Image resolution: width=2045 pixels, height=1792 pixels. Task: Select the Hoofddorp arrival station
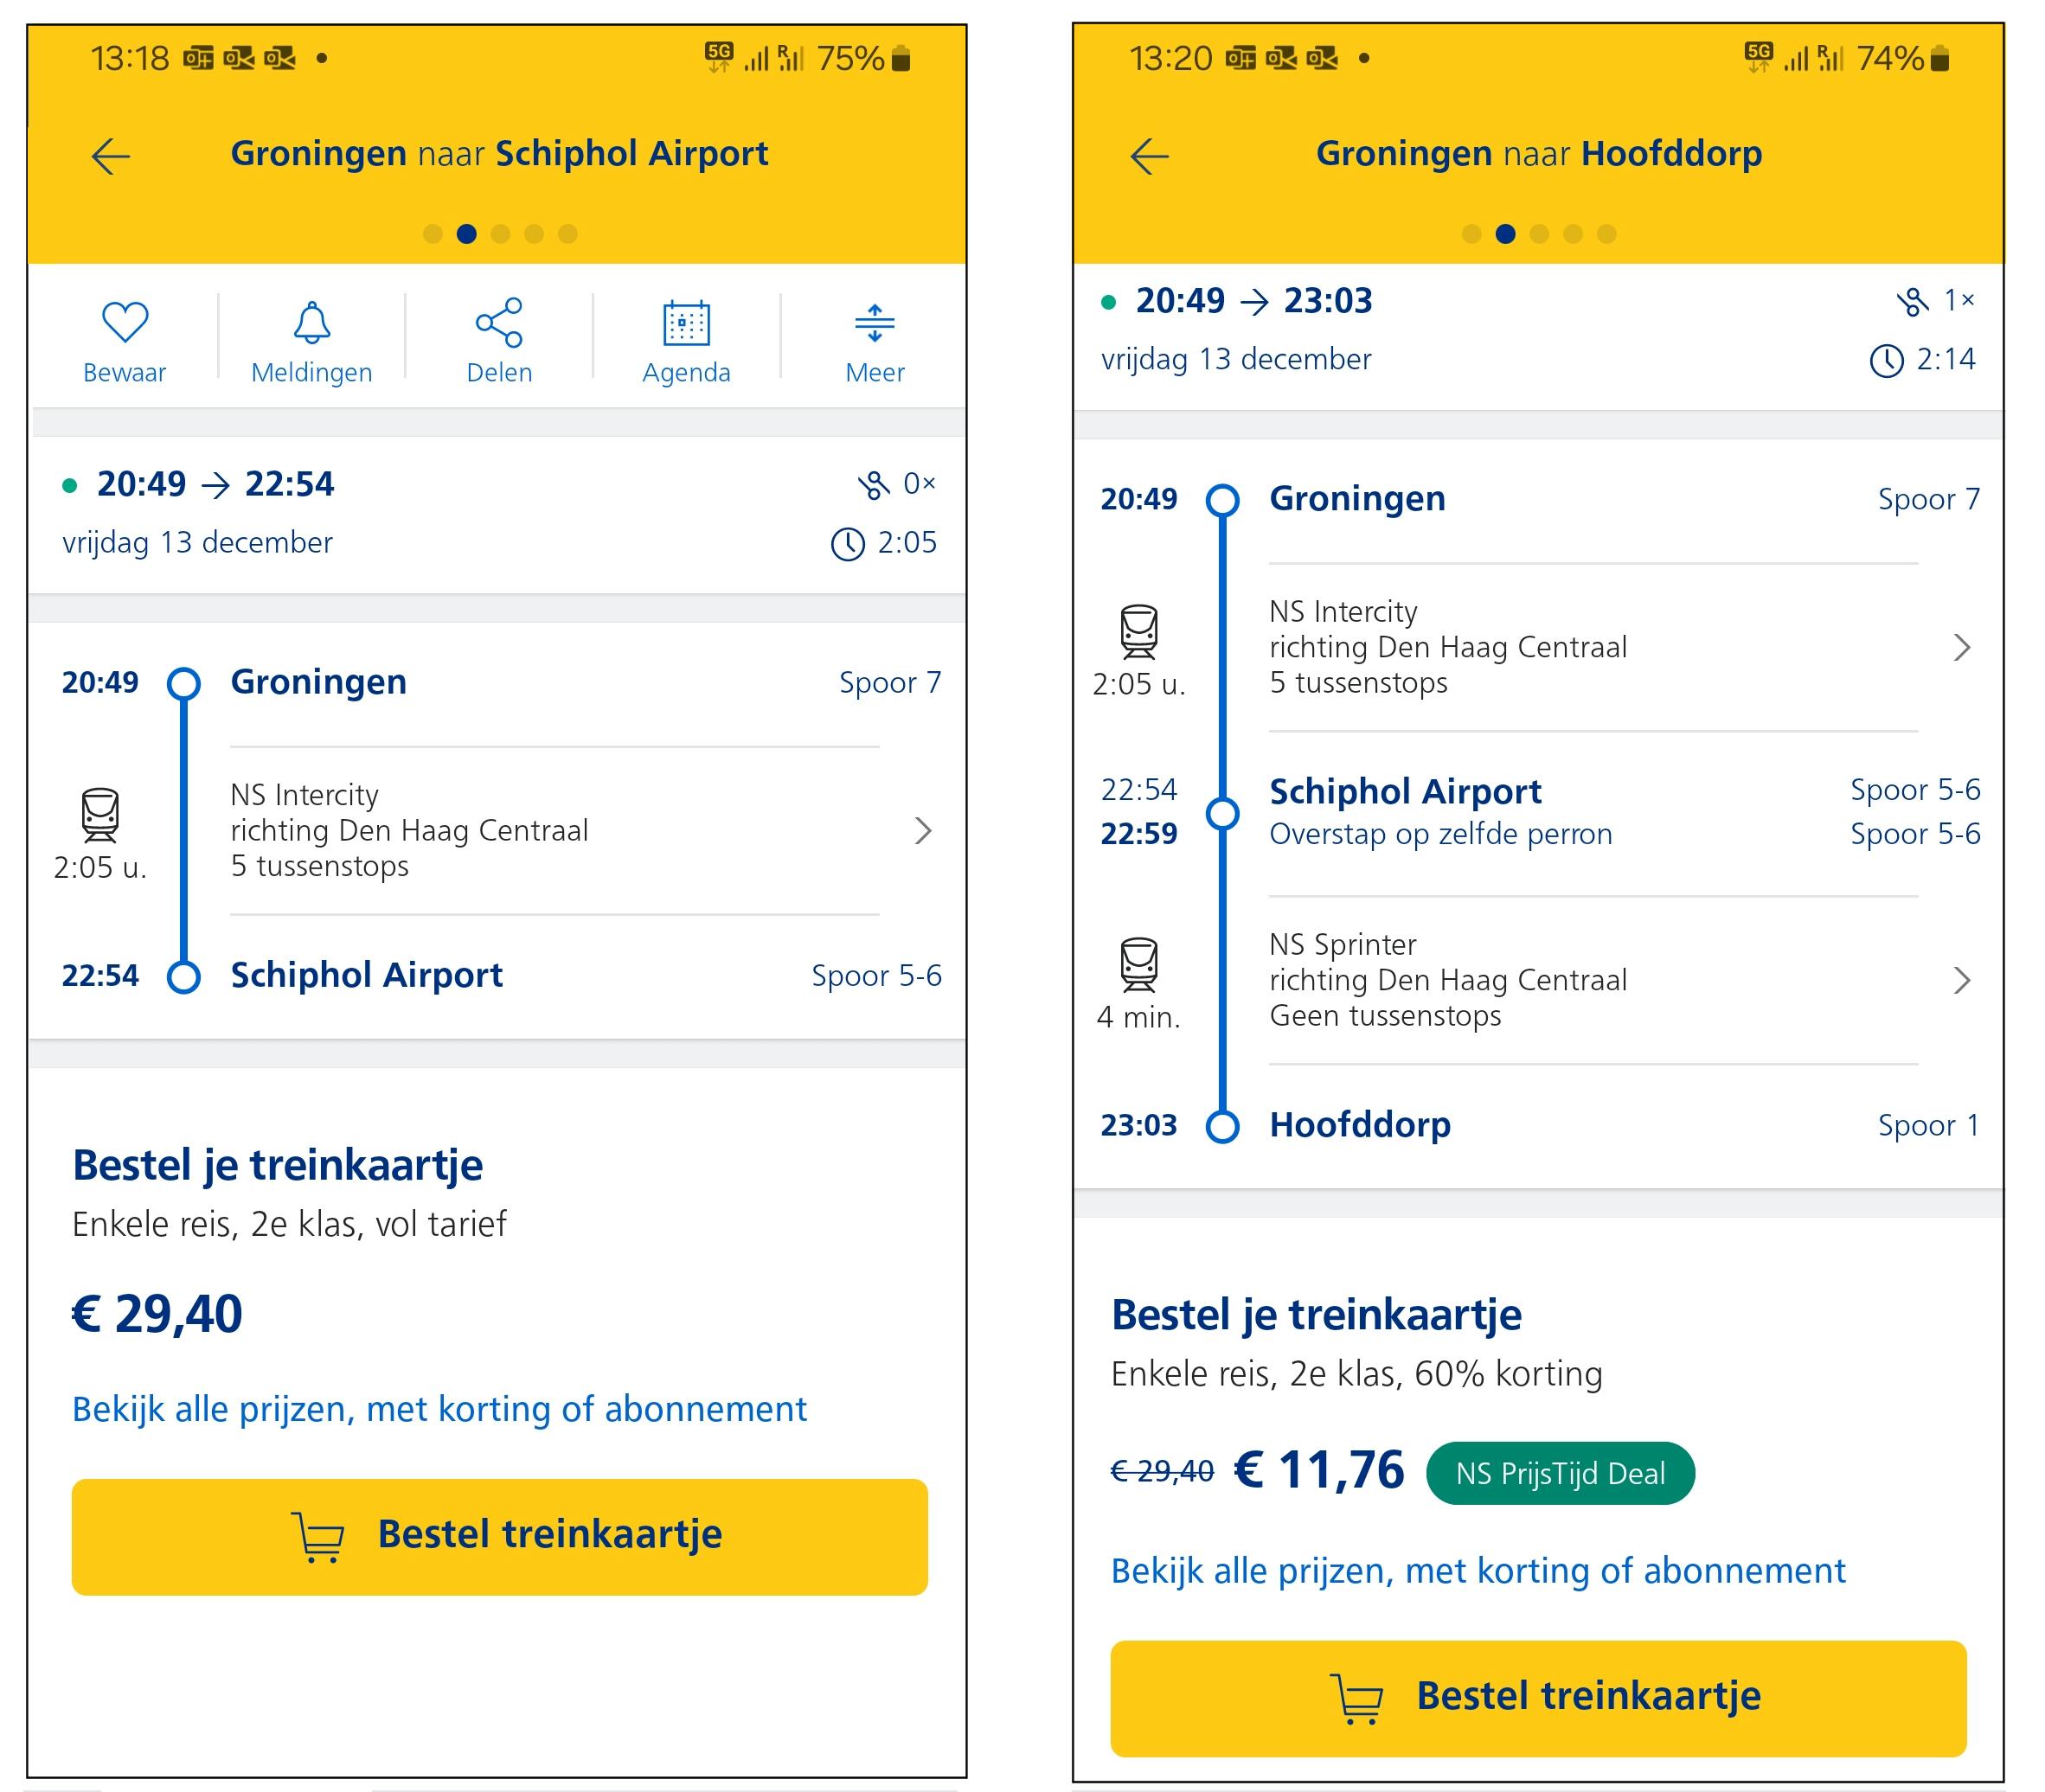click(1360, 1125)
